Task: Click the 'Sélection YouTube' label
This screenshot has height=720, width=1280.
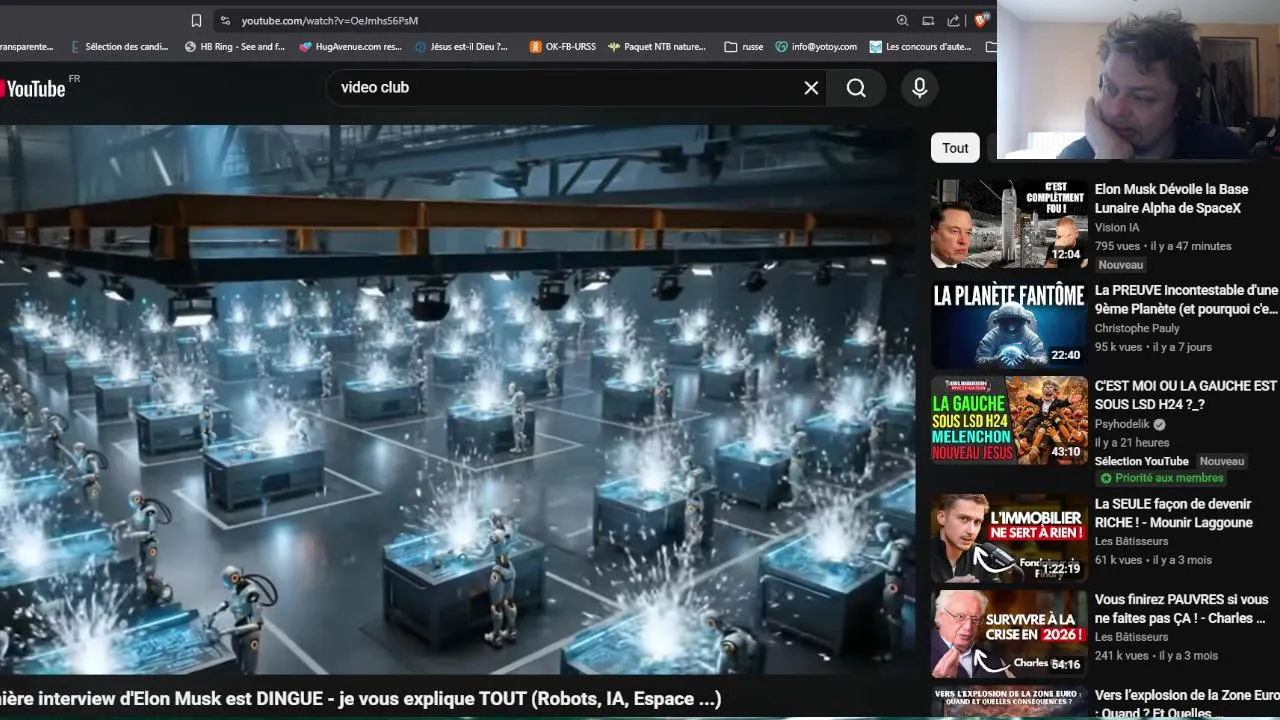Action: coord(1142,461)
